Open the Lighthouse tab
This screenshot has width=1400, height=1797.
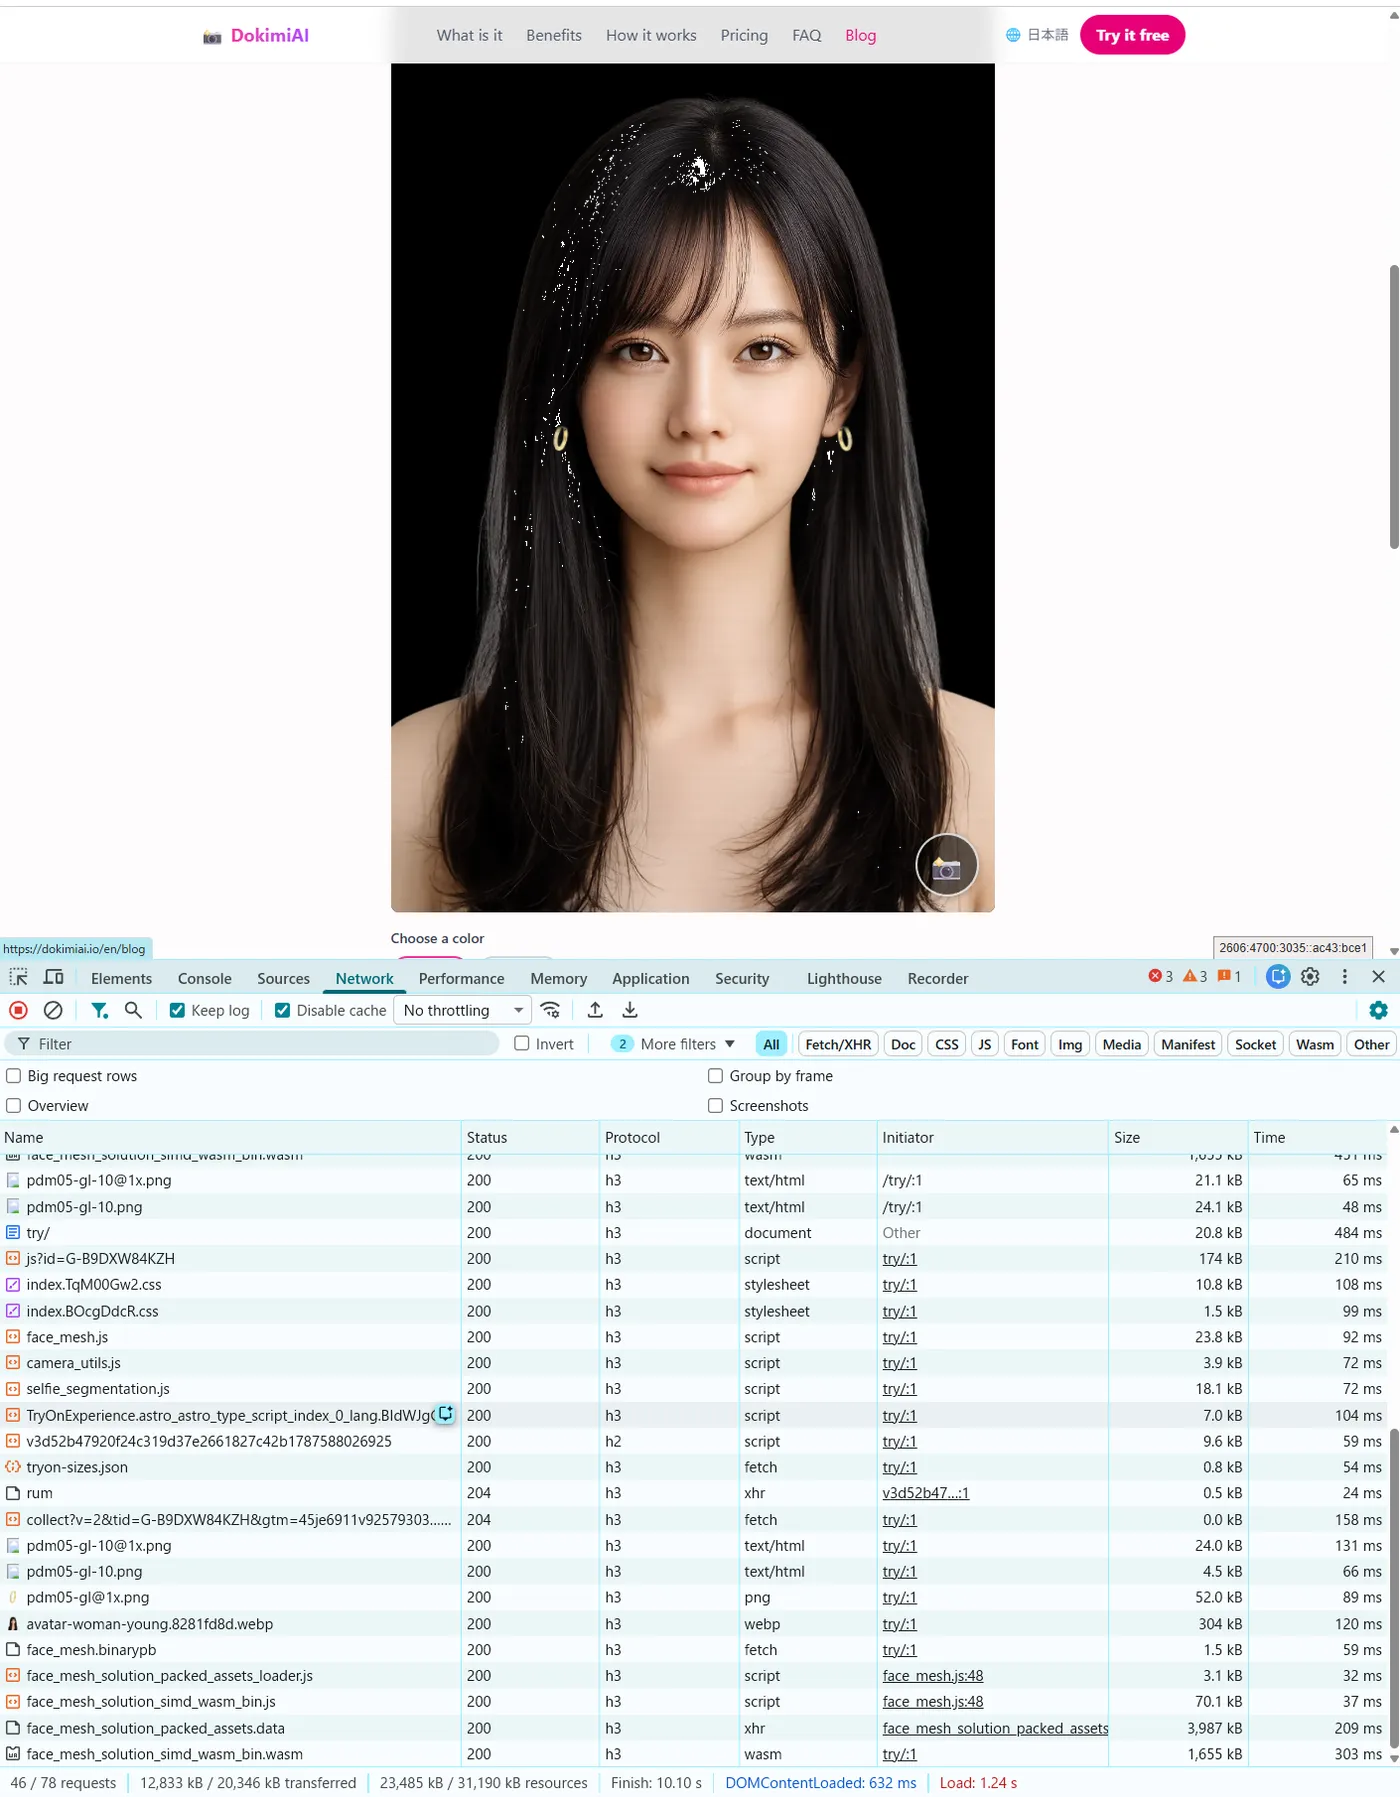844,979
